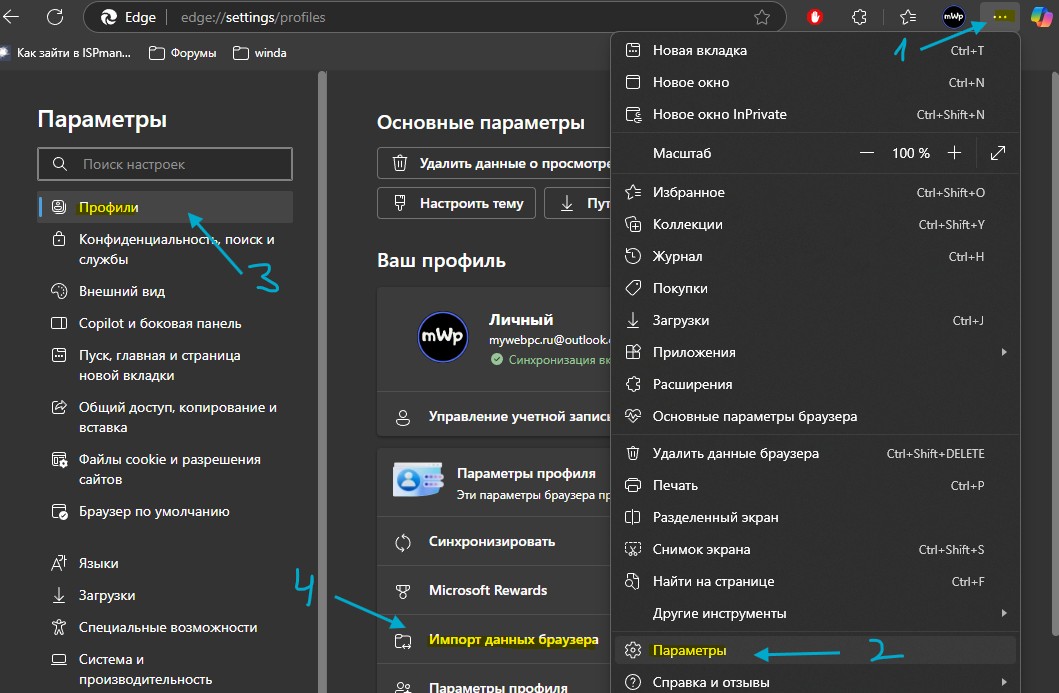This screenshot has height=693, width=1059.
Task: Open Copilot и боковая панель settings
Action: 166,324
